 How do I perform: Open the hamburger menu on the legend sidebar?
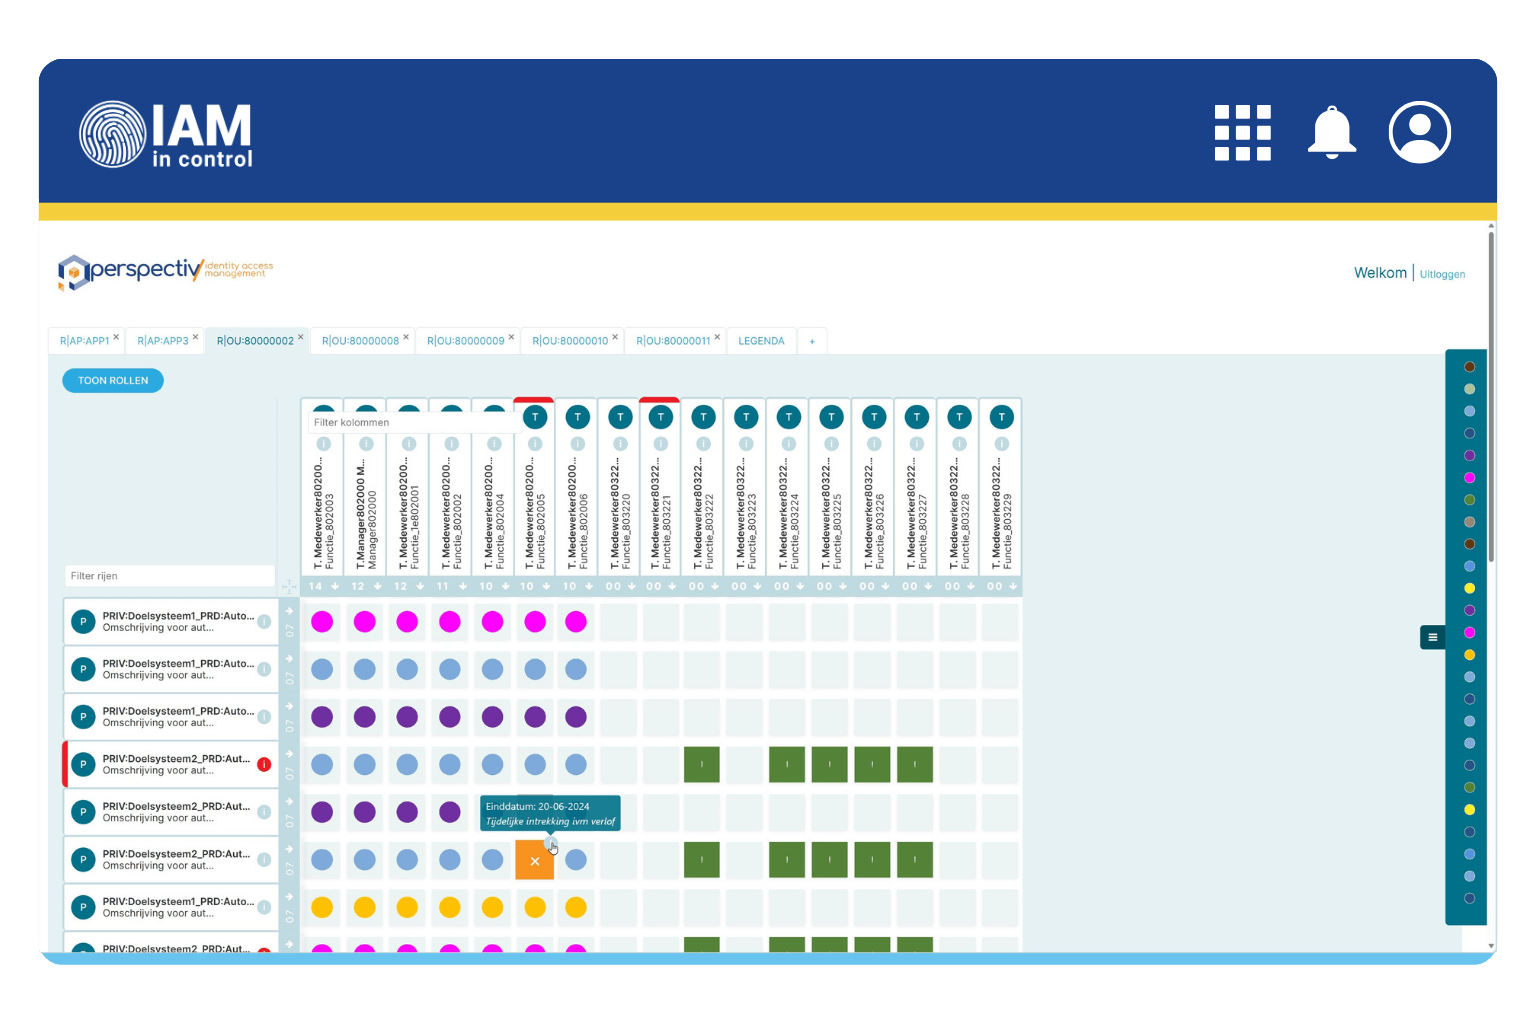click(1432, 637)
